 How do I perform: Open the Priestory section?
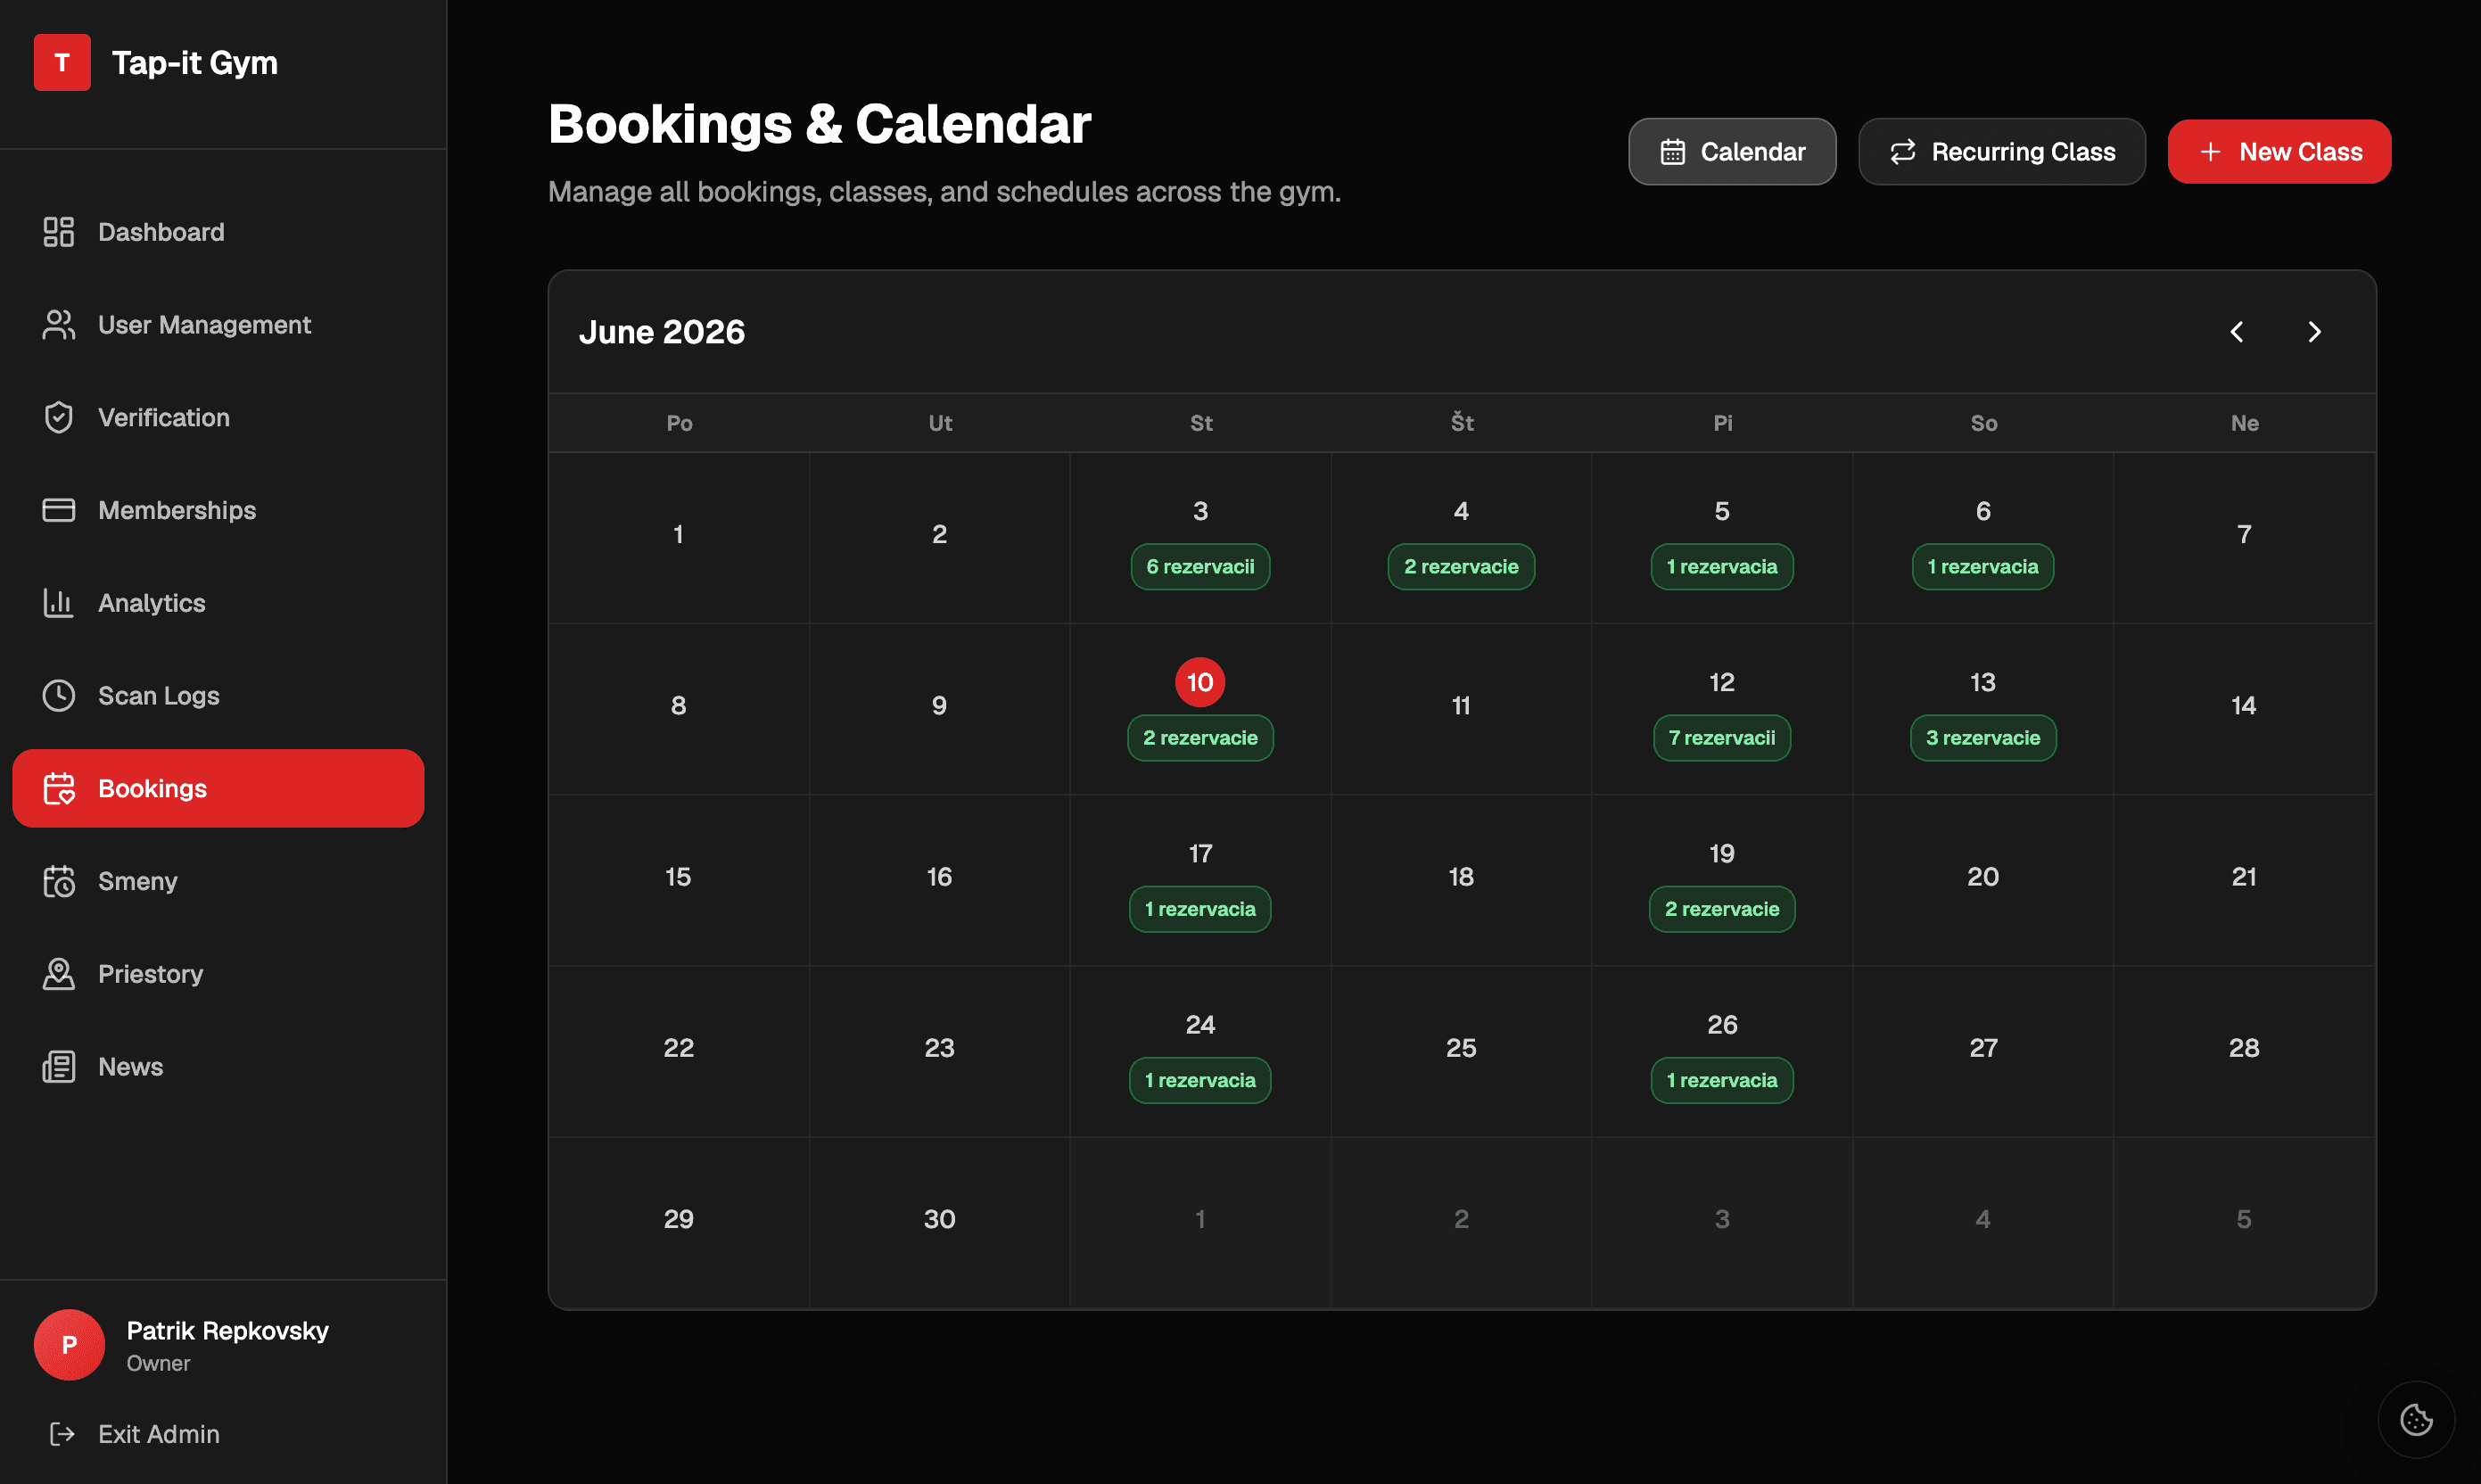point(218,974)
